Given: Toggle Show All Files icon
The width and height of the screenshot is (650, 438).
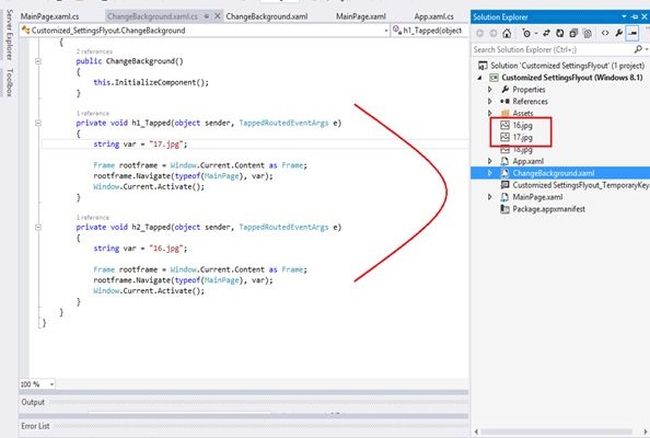Looking at the screenshot, I should 587,34.
